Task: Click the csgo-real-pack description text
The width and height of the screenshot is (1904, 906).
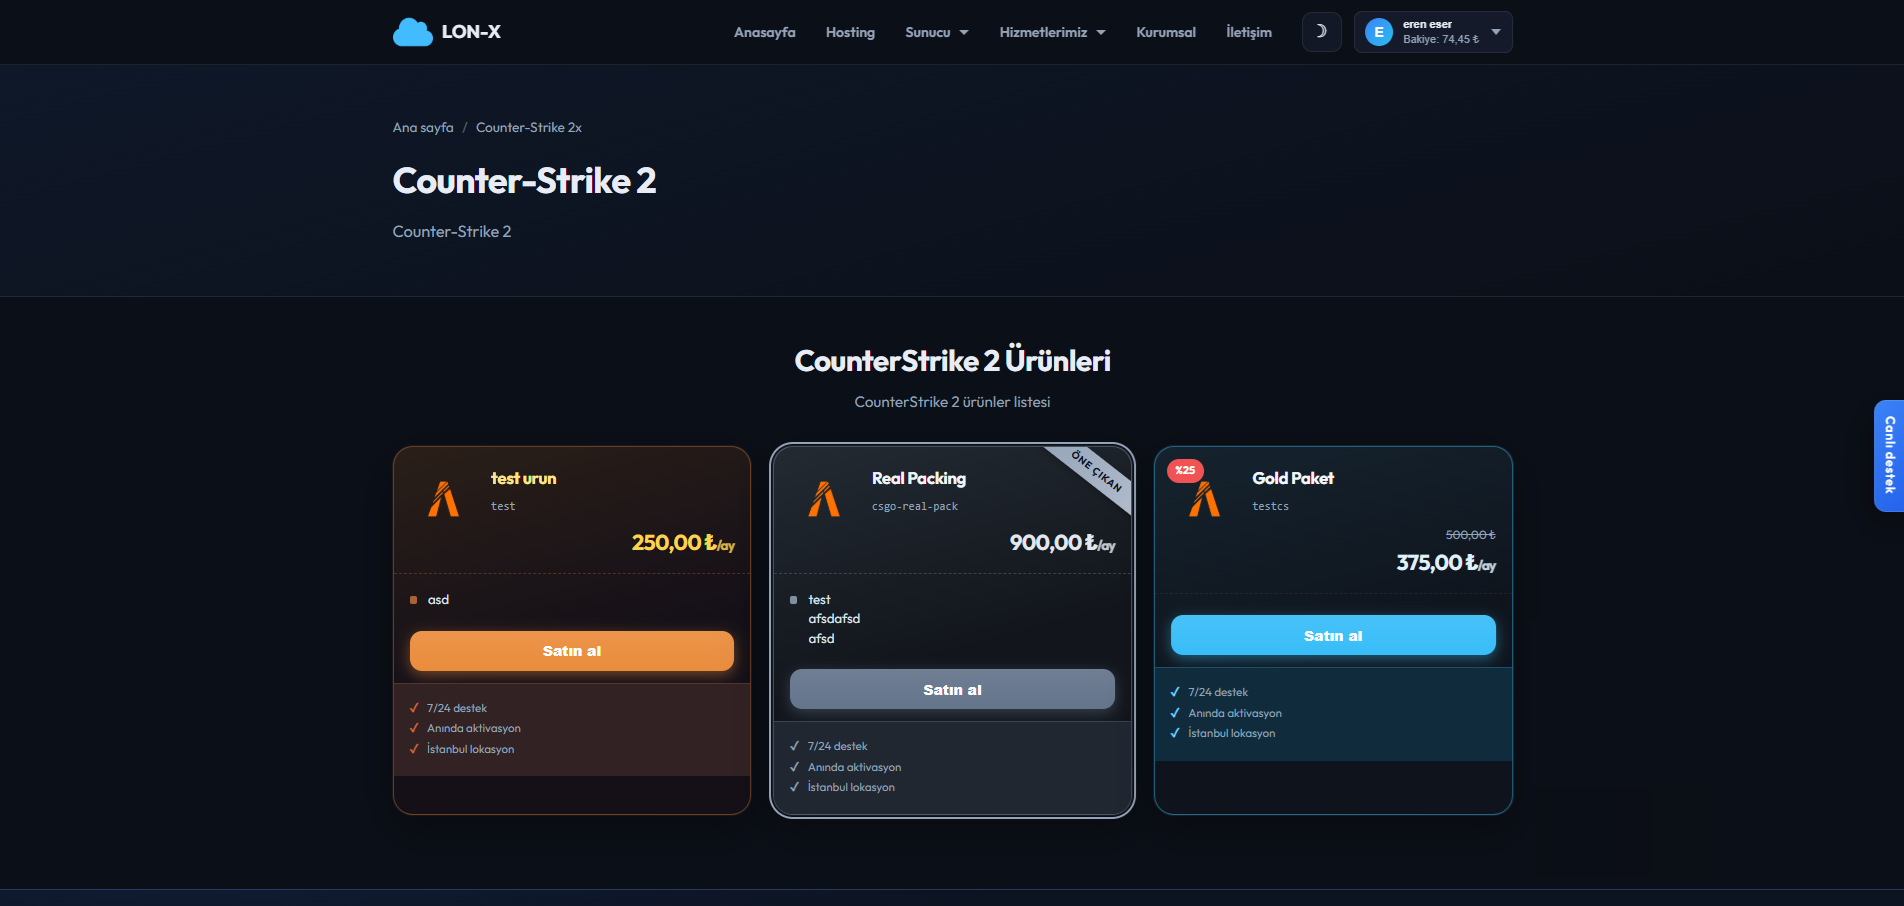Action: (x=915, y=507)
